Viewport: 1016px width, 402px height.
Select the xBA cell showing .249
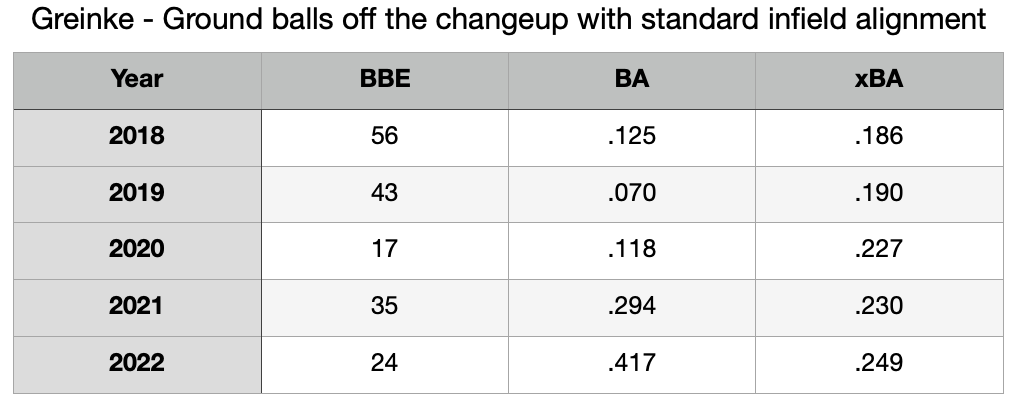point(879,364)
